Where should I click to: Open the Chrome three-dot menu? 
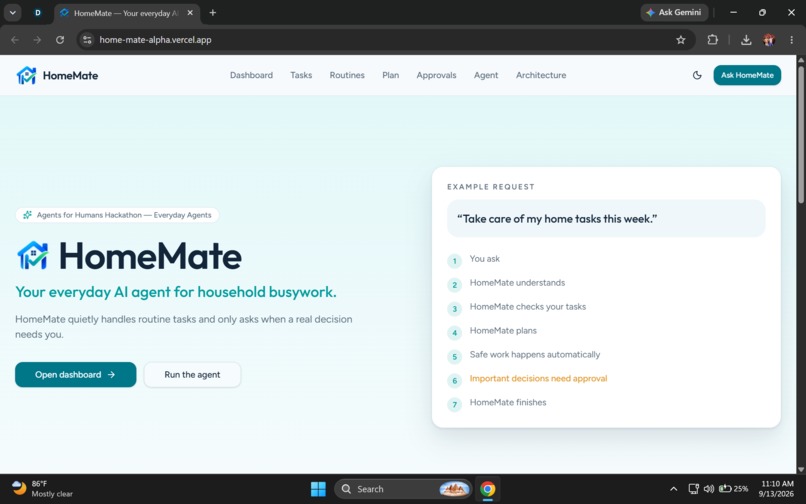coord(792,40)
